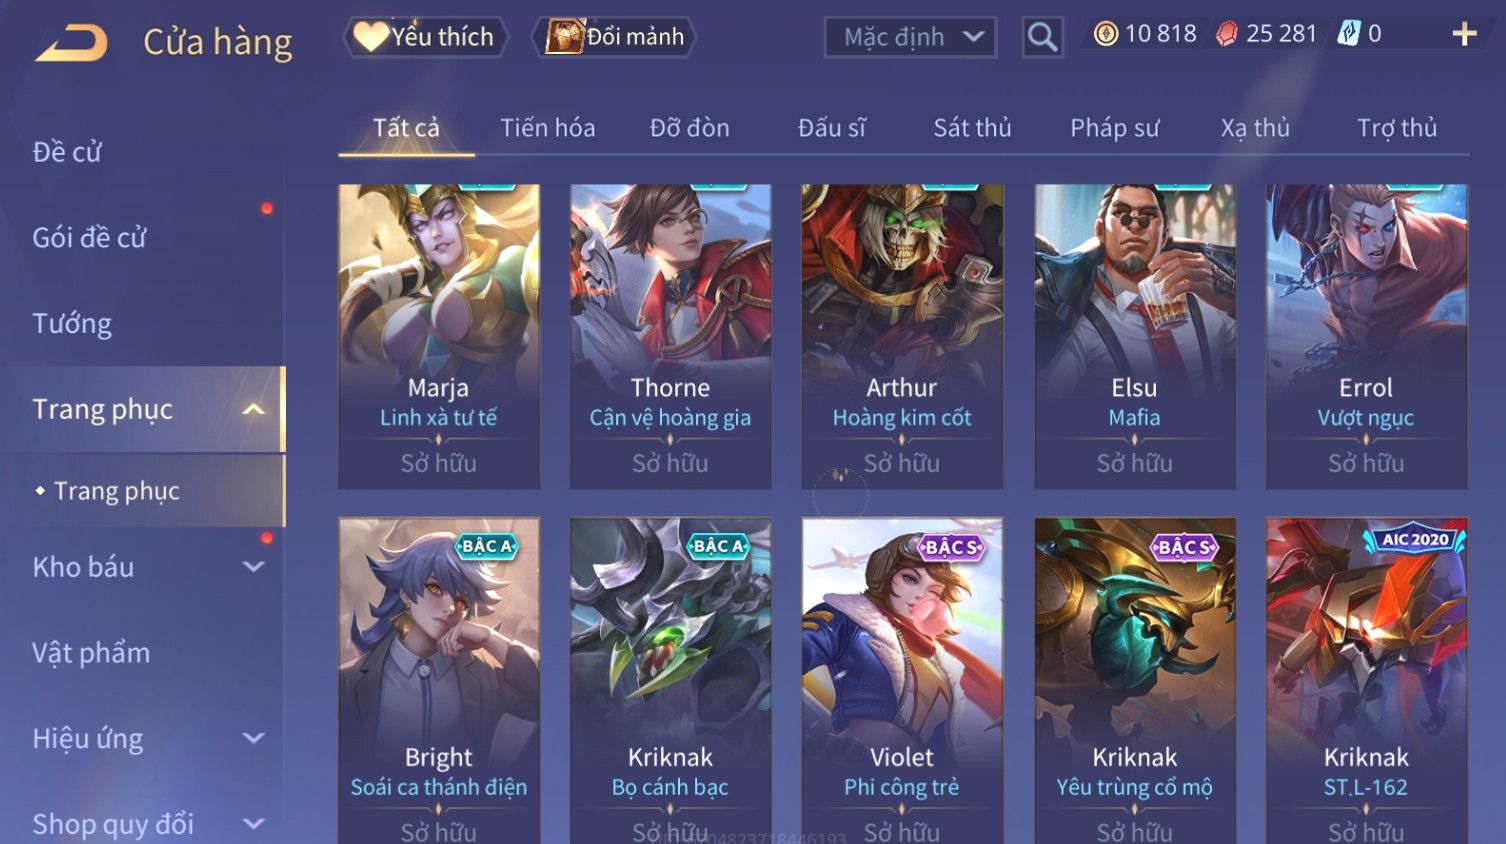Open the Gói đề cử menu
The image size is (1506, 844).
click(x=89, y=238)
